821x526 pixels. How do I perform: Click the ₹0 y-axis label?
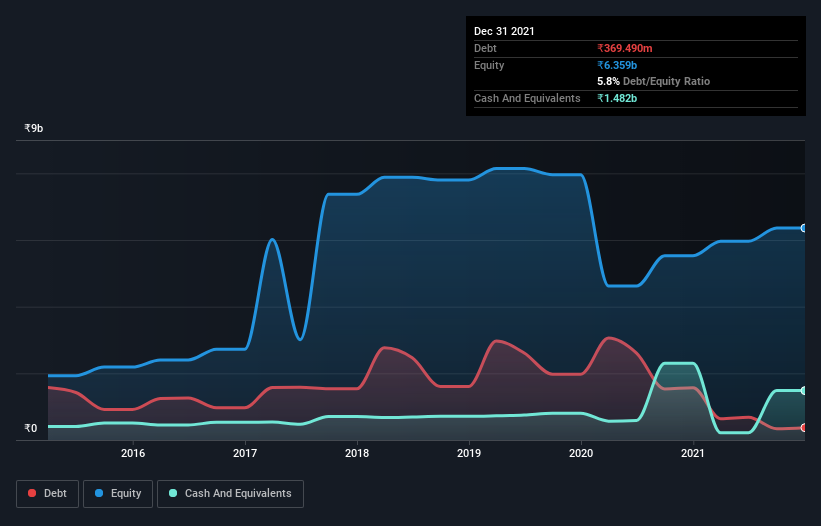coord(31,428)
